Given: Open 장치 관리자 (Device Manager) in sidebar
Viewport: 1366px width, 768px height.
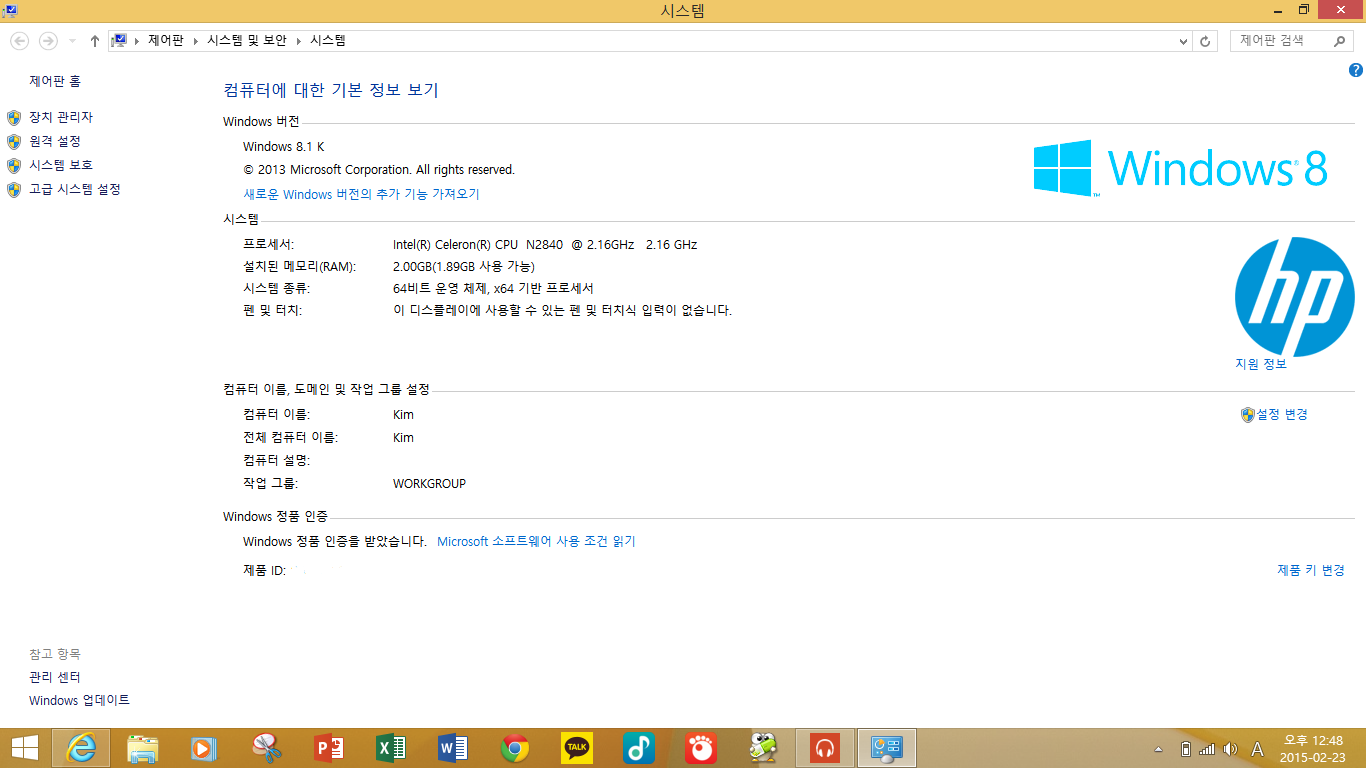Looking at the screenshot, I should click(x=60, y=117).
